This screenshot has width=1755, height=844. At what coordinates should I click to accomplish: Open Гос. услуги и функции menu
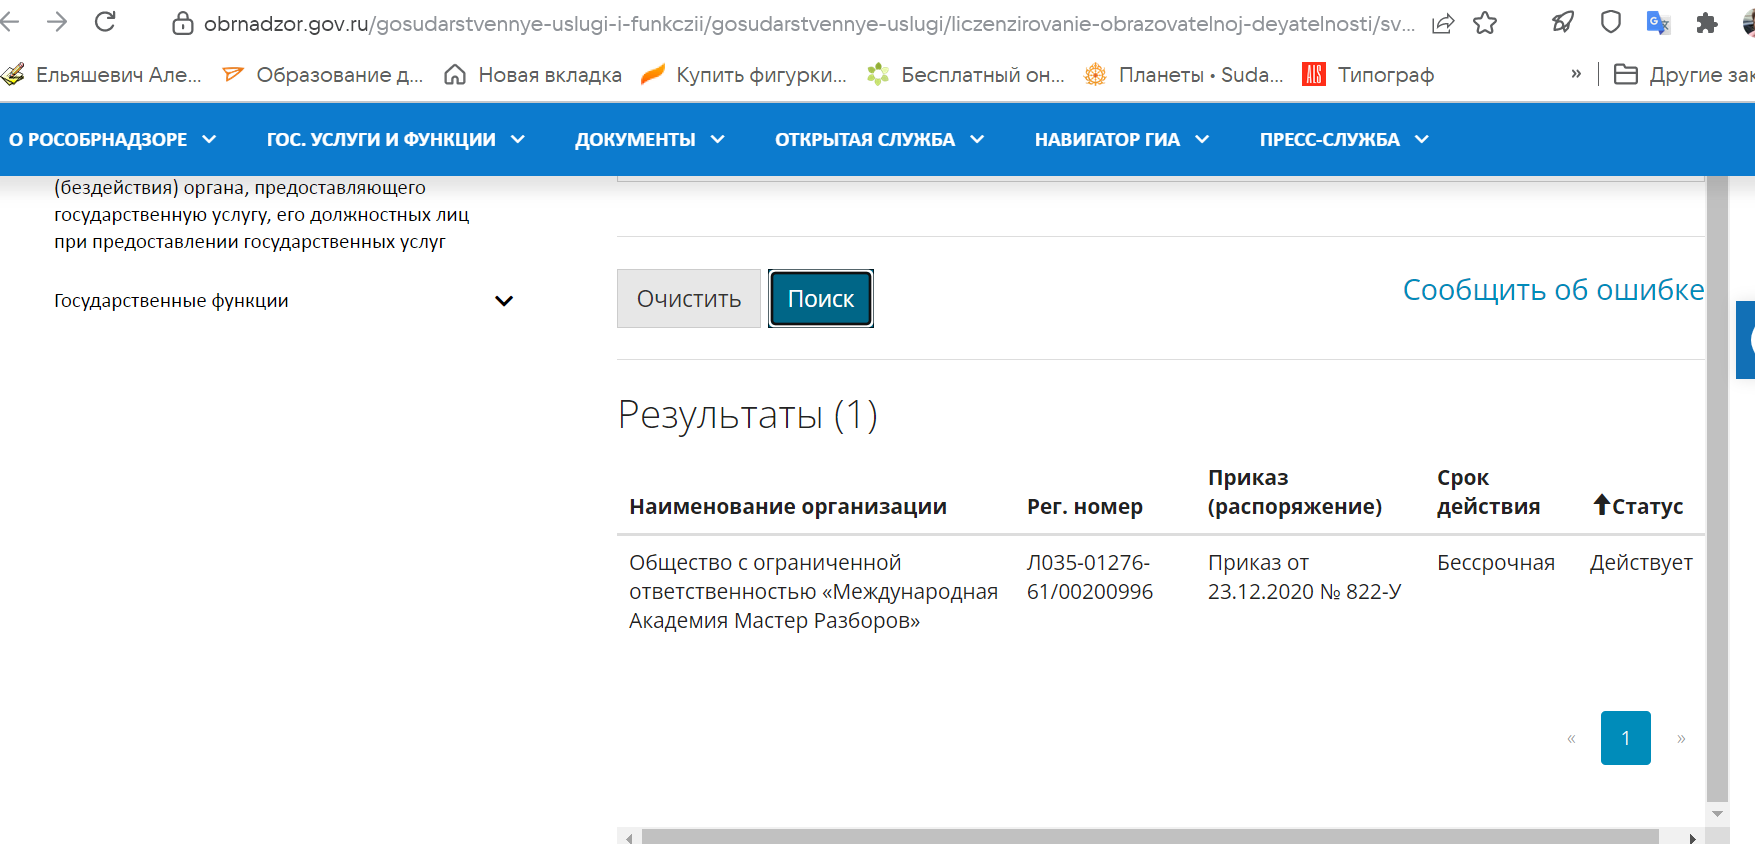(396, 139)
